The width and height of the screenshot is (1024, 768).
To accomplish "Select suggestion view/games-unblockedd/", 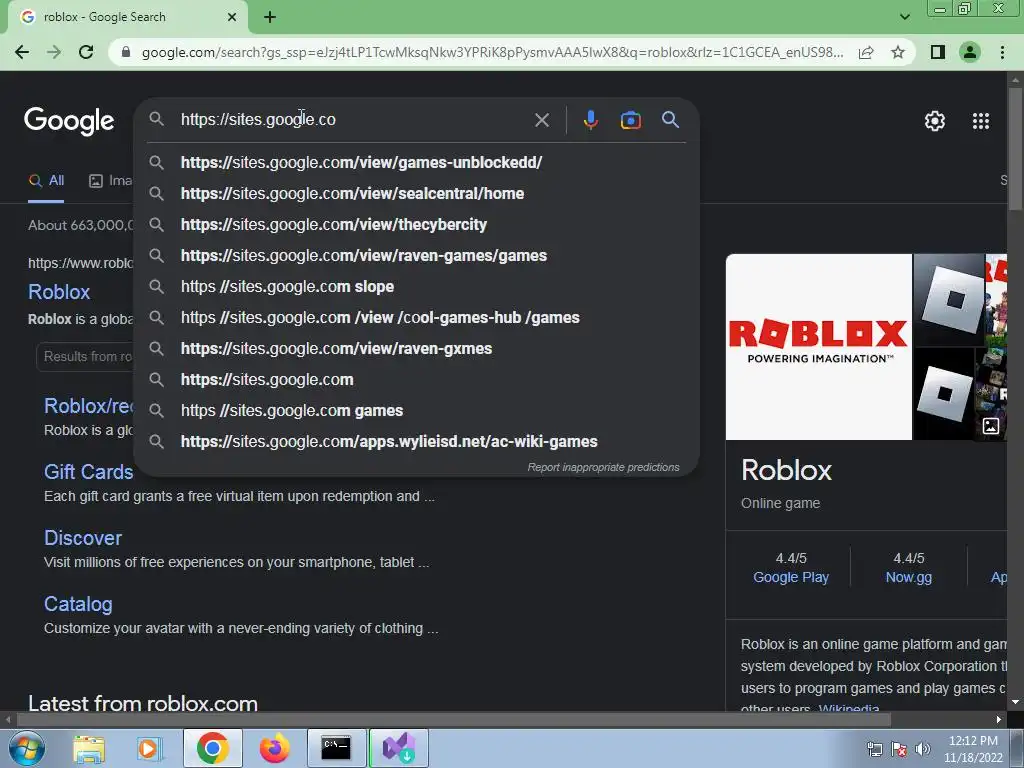I will click(417, 163).
